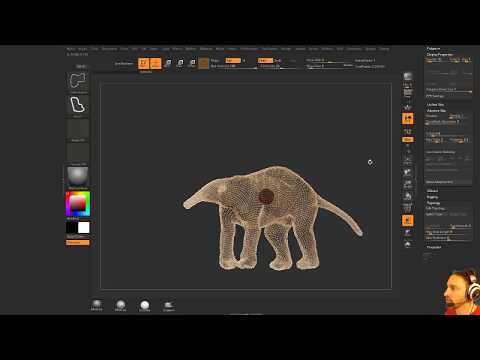Toggle the orange Draw mode button
Viewport: 480px width, 360px height.
156,63
